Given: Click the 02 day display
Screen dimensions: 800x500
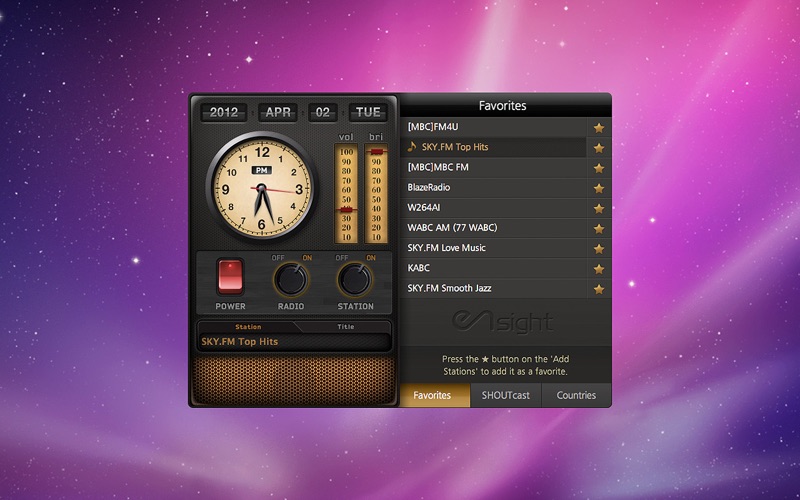Looking at the screenshot, I should coord(322,112).
